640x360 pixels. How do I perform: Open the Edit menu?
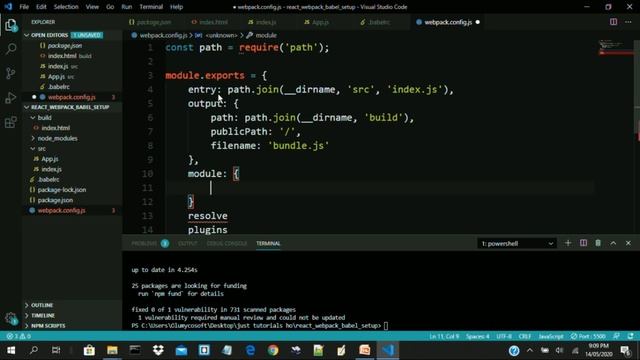41,7
